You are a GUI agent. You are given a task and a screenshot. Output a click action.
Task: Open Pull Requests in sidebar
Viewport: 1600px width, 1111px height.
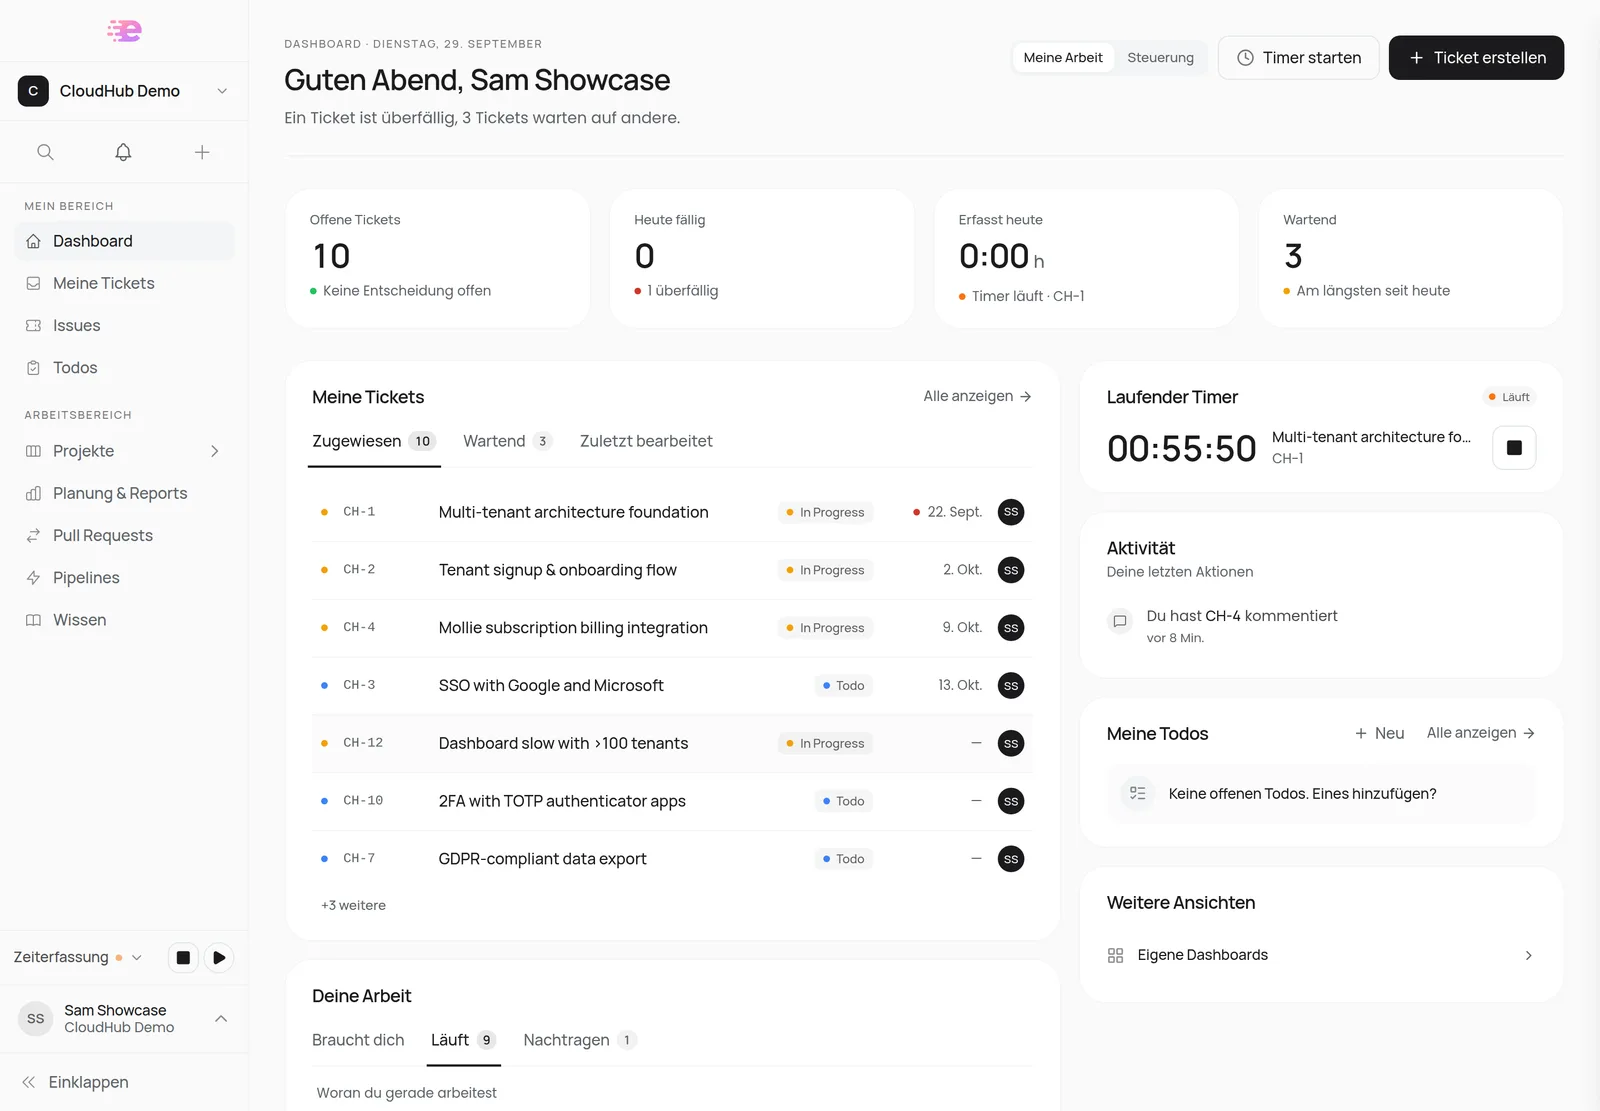coord(124,535)
